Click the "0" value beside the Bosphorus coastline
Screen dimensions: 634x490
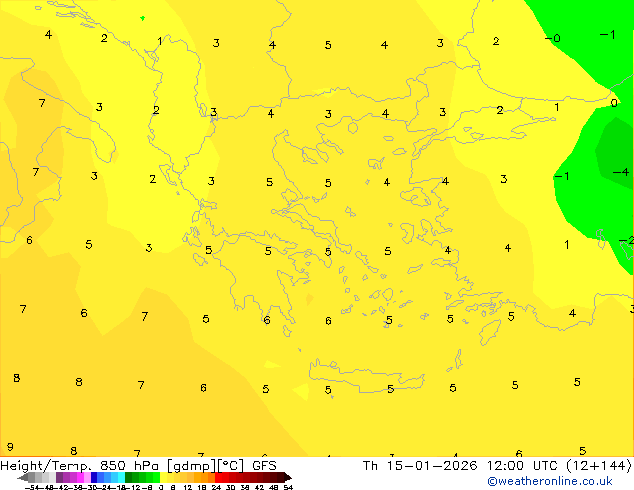[614, 103]
